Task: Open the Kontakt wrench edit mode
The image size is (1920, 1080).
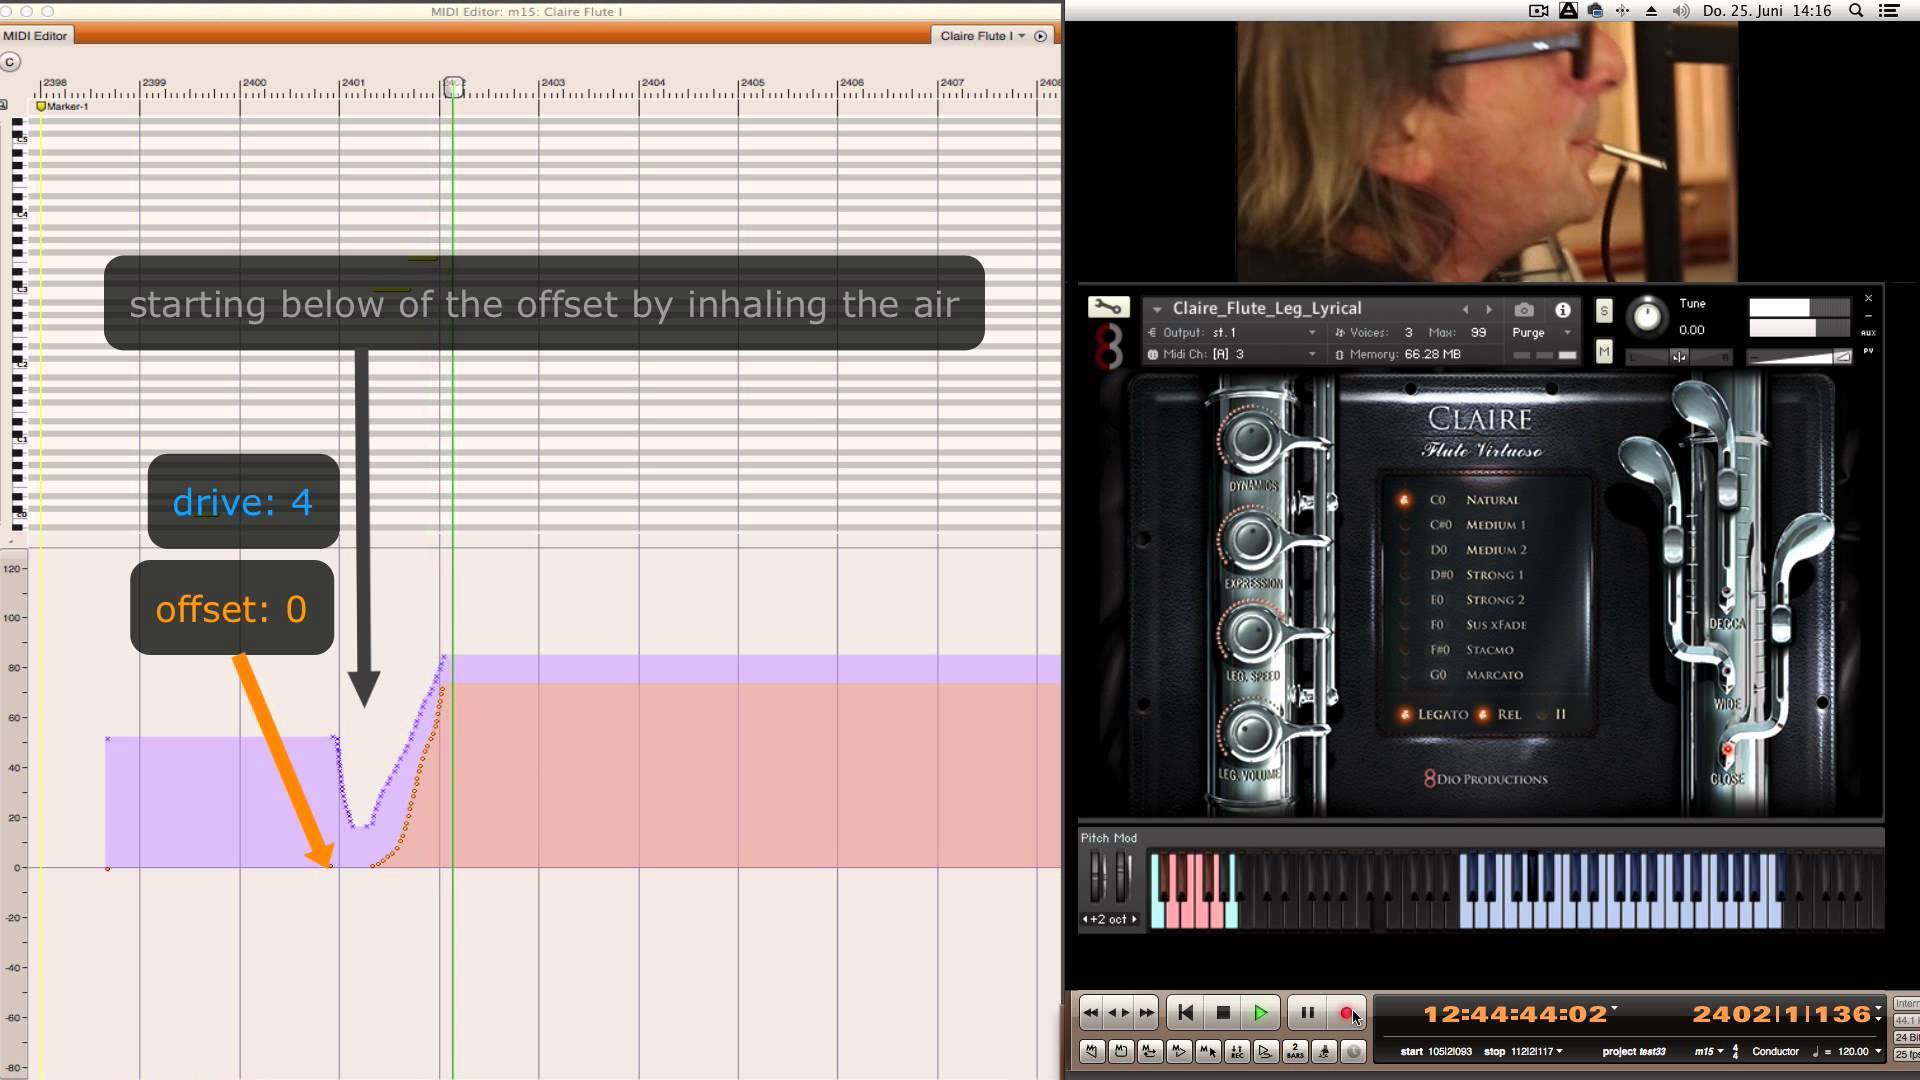Action: (1108, 307)
